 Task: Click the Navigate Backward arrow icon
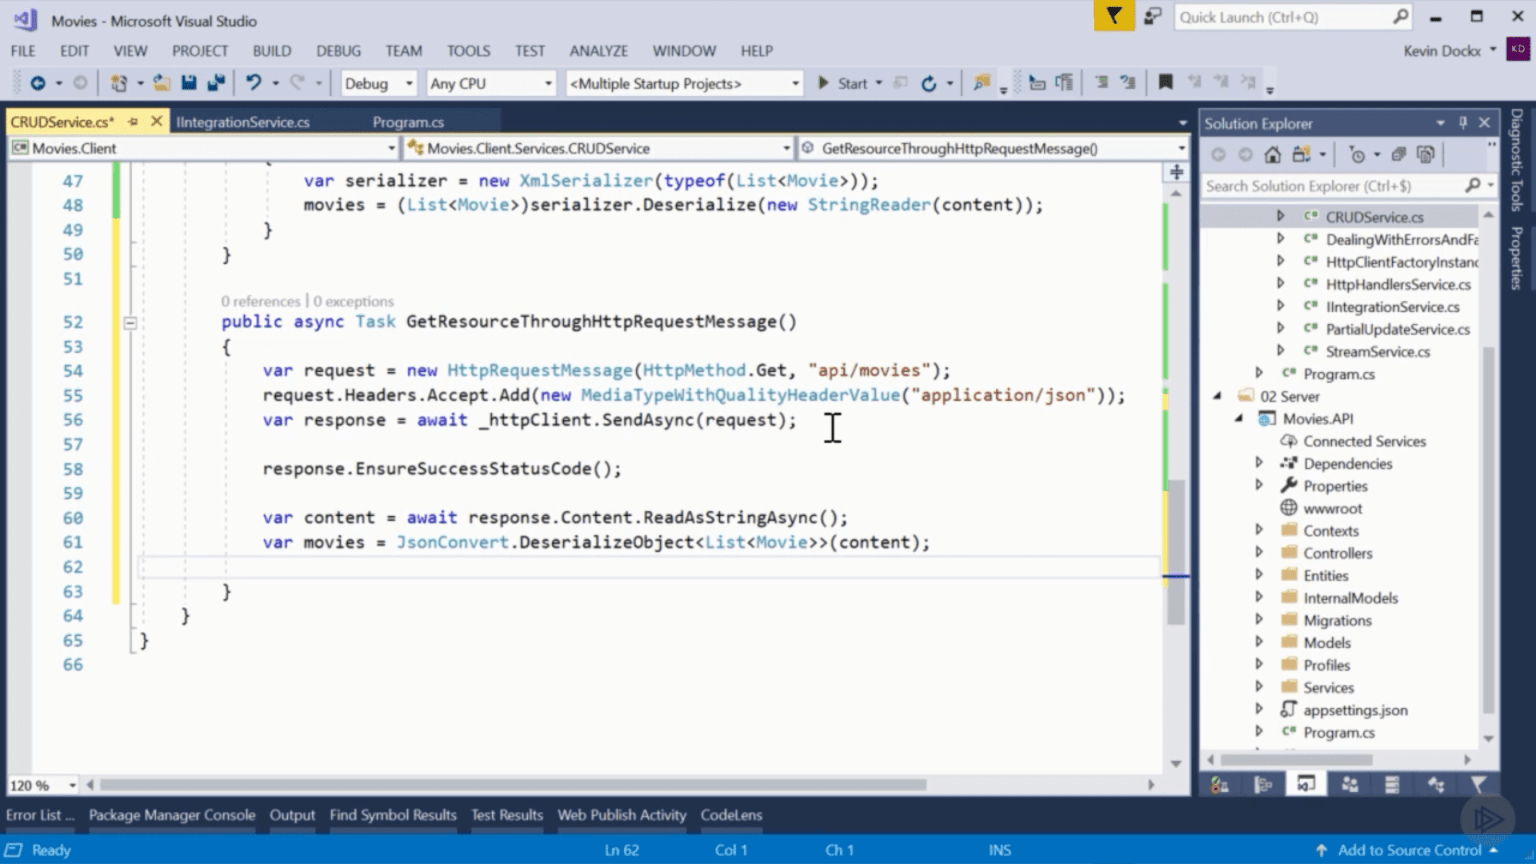(x=39, y=82)
